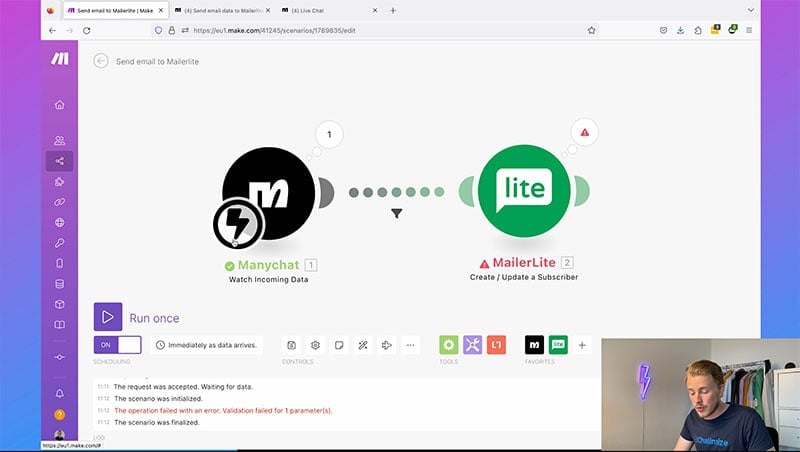Open the sidebar flow control slider icon
The height and width of the screenshot is (452, 800).
pyautogui.click(x=60, y=357)
